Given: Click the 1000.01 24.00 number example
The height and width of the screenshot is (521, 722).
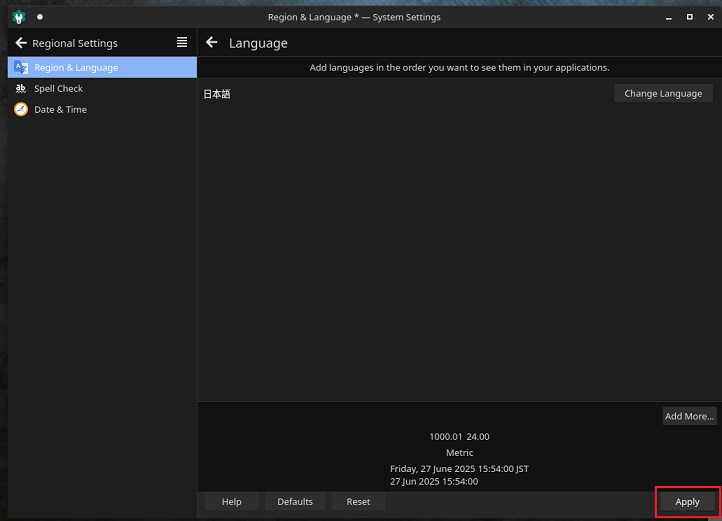Looking at the screenshot, I should click(x=460, y=436).
